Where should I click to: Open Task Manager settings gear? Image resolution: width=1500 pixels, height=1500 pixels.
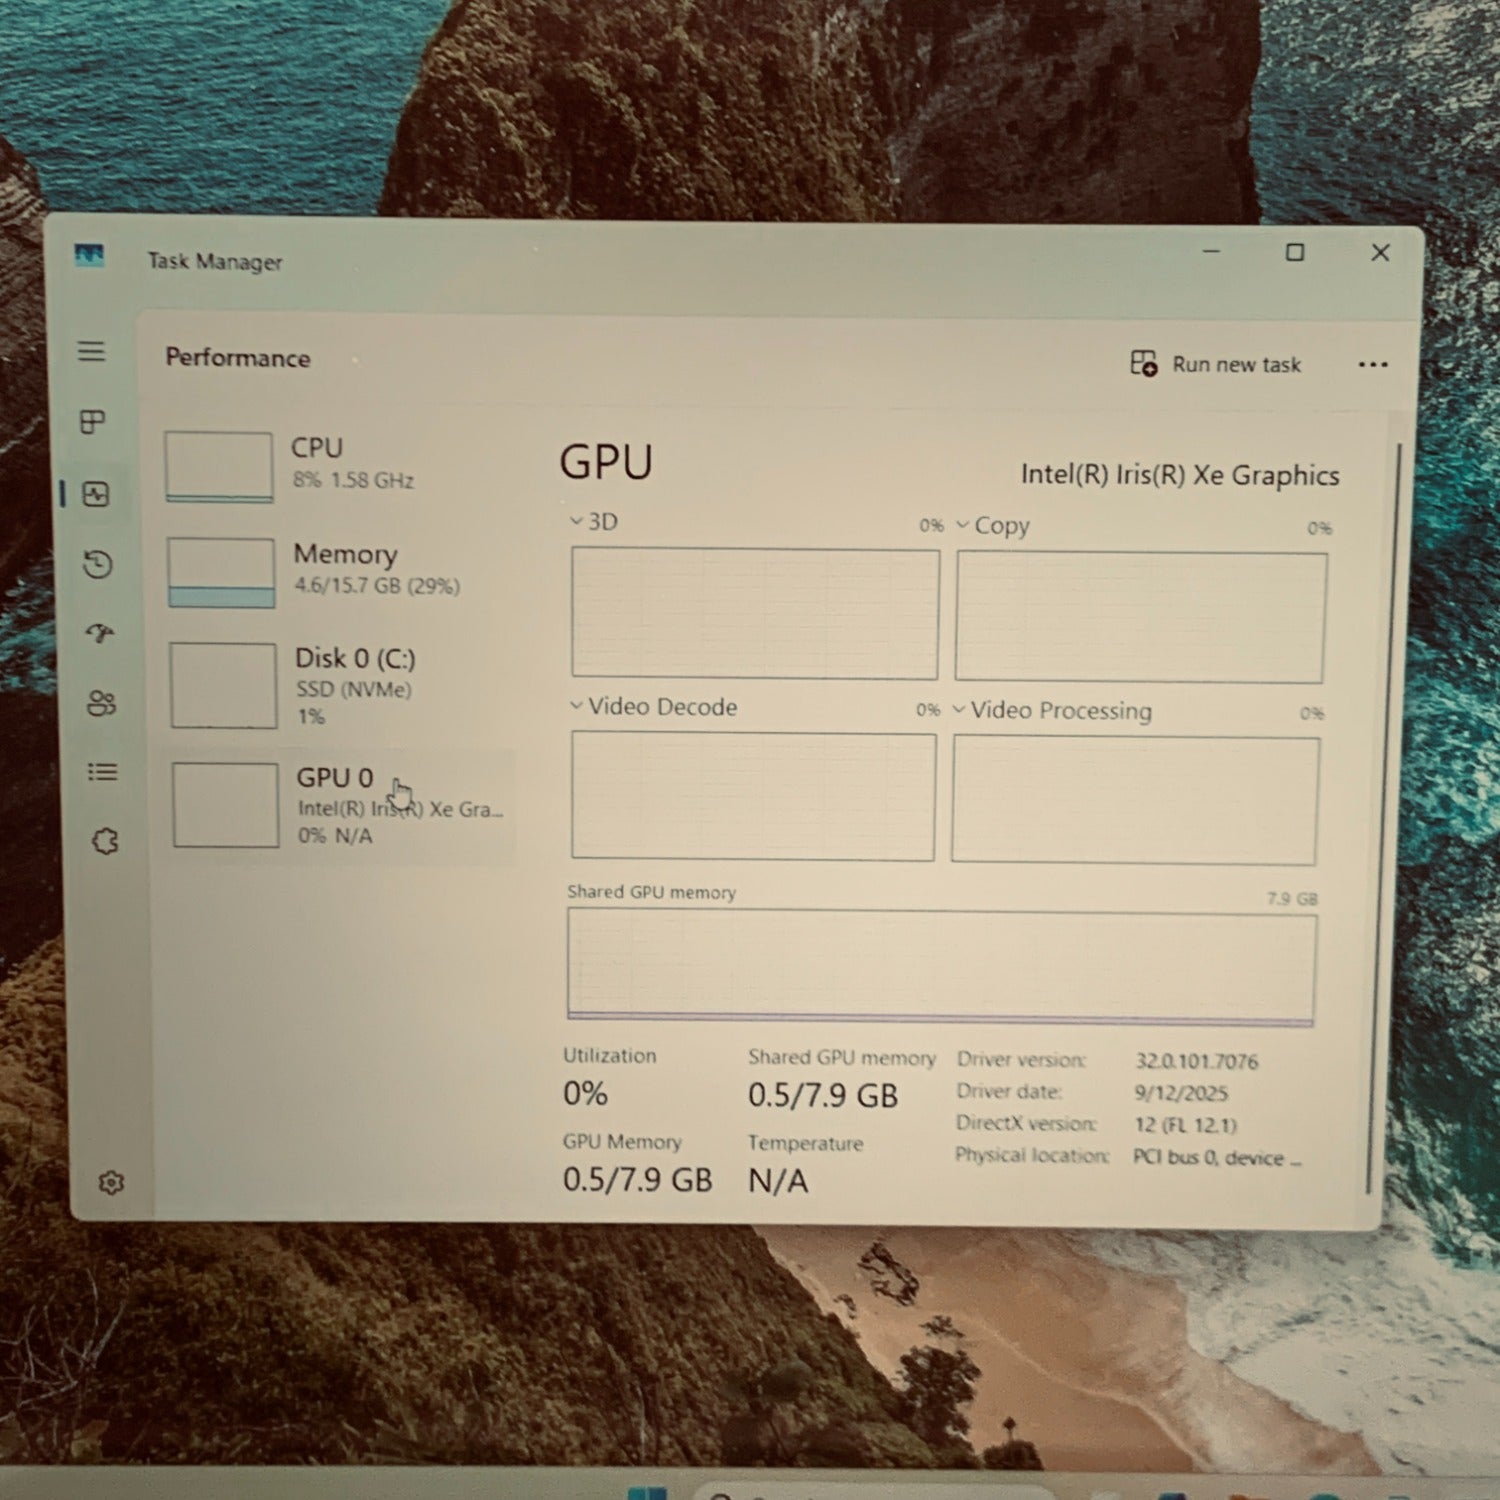[111, 1183]
